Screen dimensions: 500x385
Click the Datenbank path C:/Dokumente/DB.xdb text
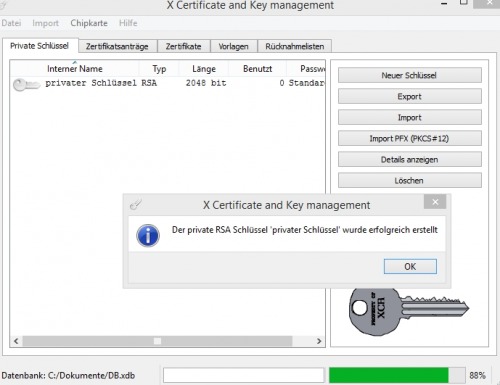click(68, 376)
